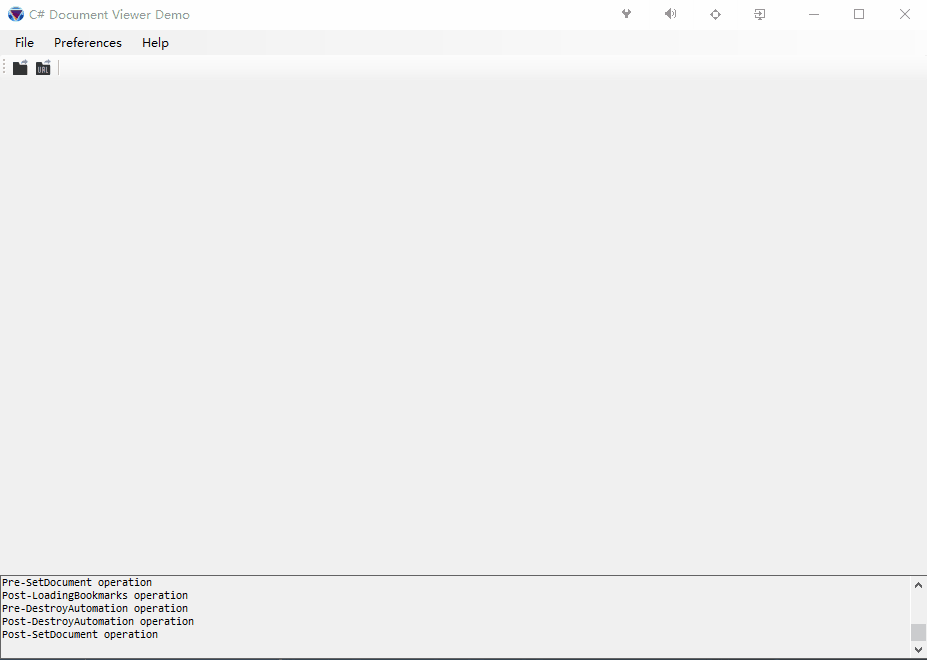Select the Pre-SetDocument operation log line
927x660 pixels.
point(76,581)
